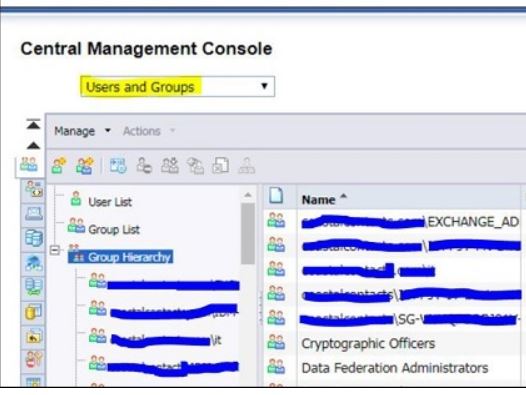Click the remove user toolbar icon
This screenshot has width=526, height=395.
click(x=144, y=165)
